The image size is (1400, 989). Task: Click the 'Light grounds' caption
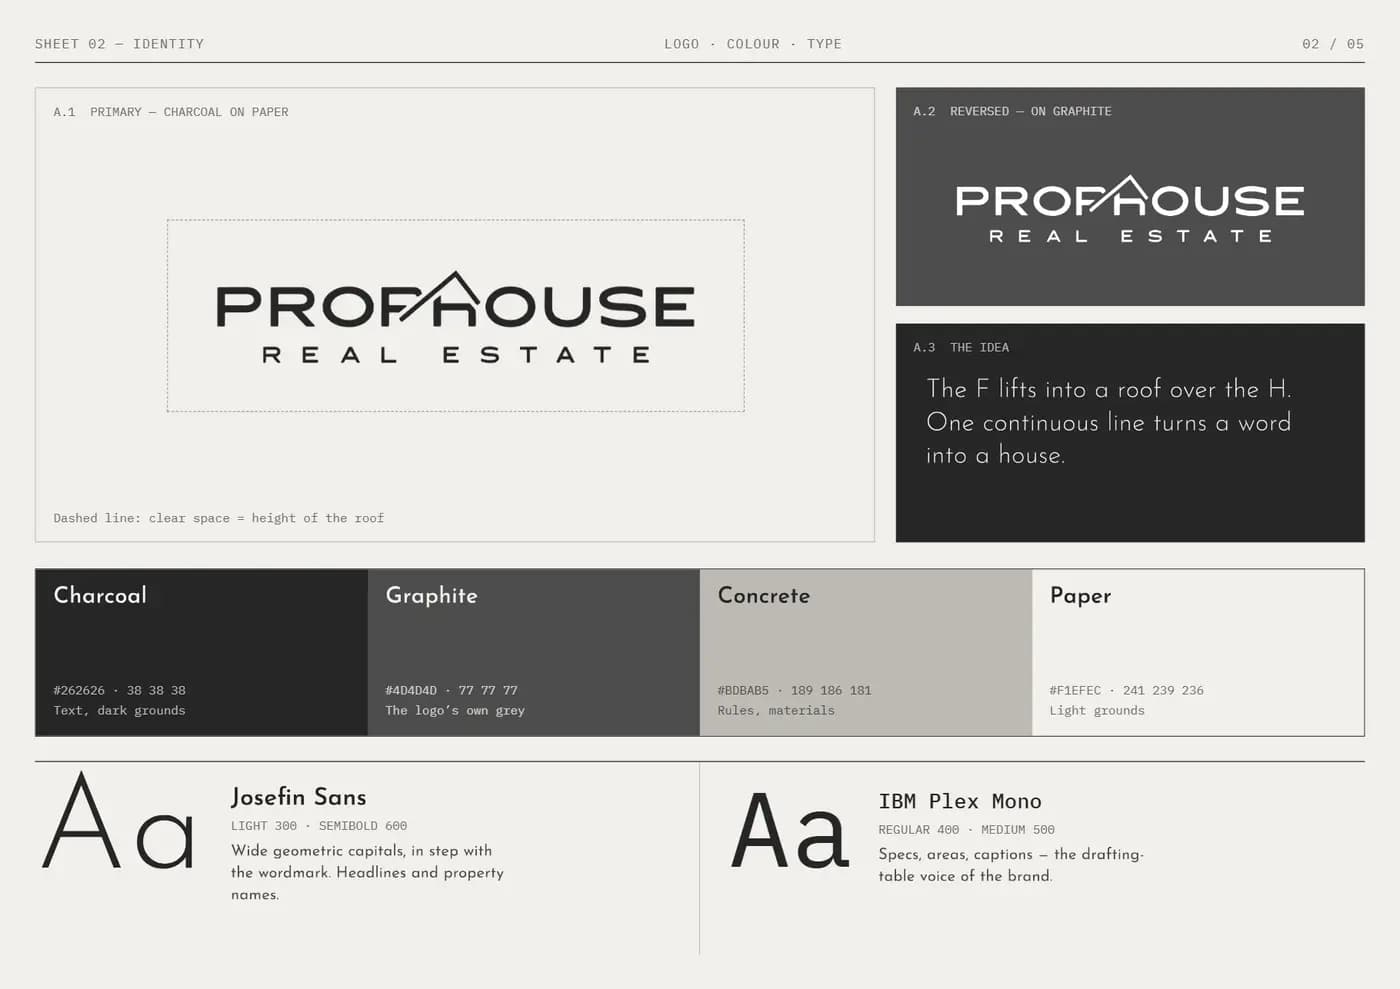click(x=1097, y=710)
